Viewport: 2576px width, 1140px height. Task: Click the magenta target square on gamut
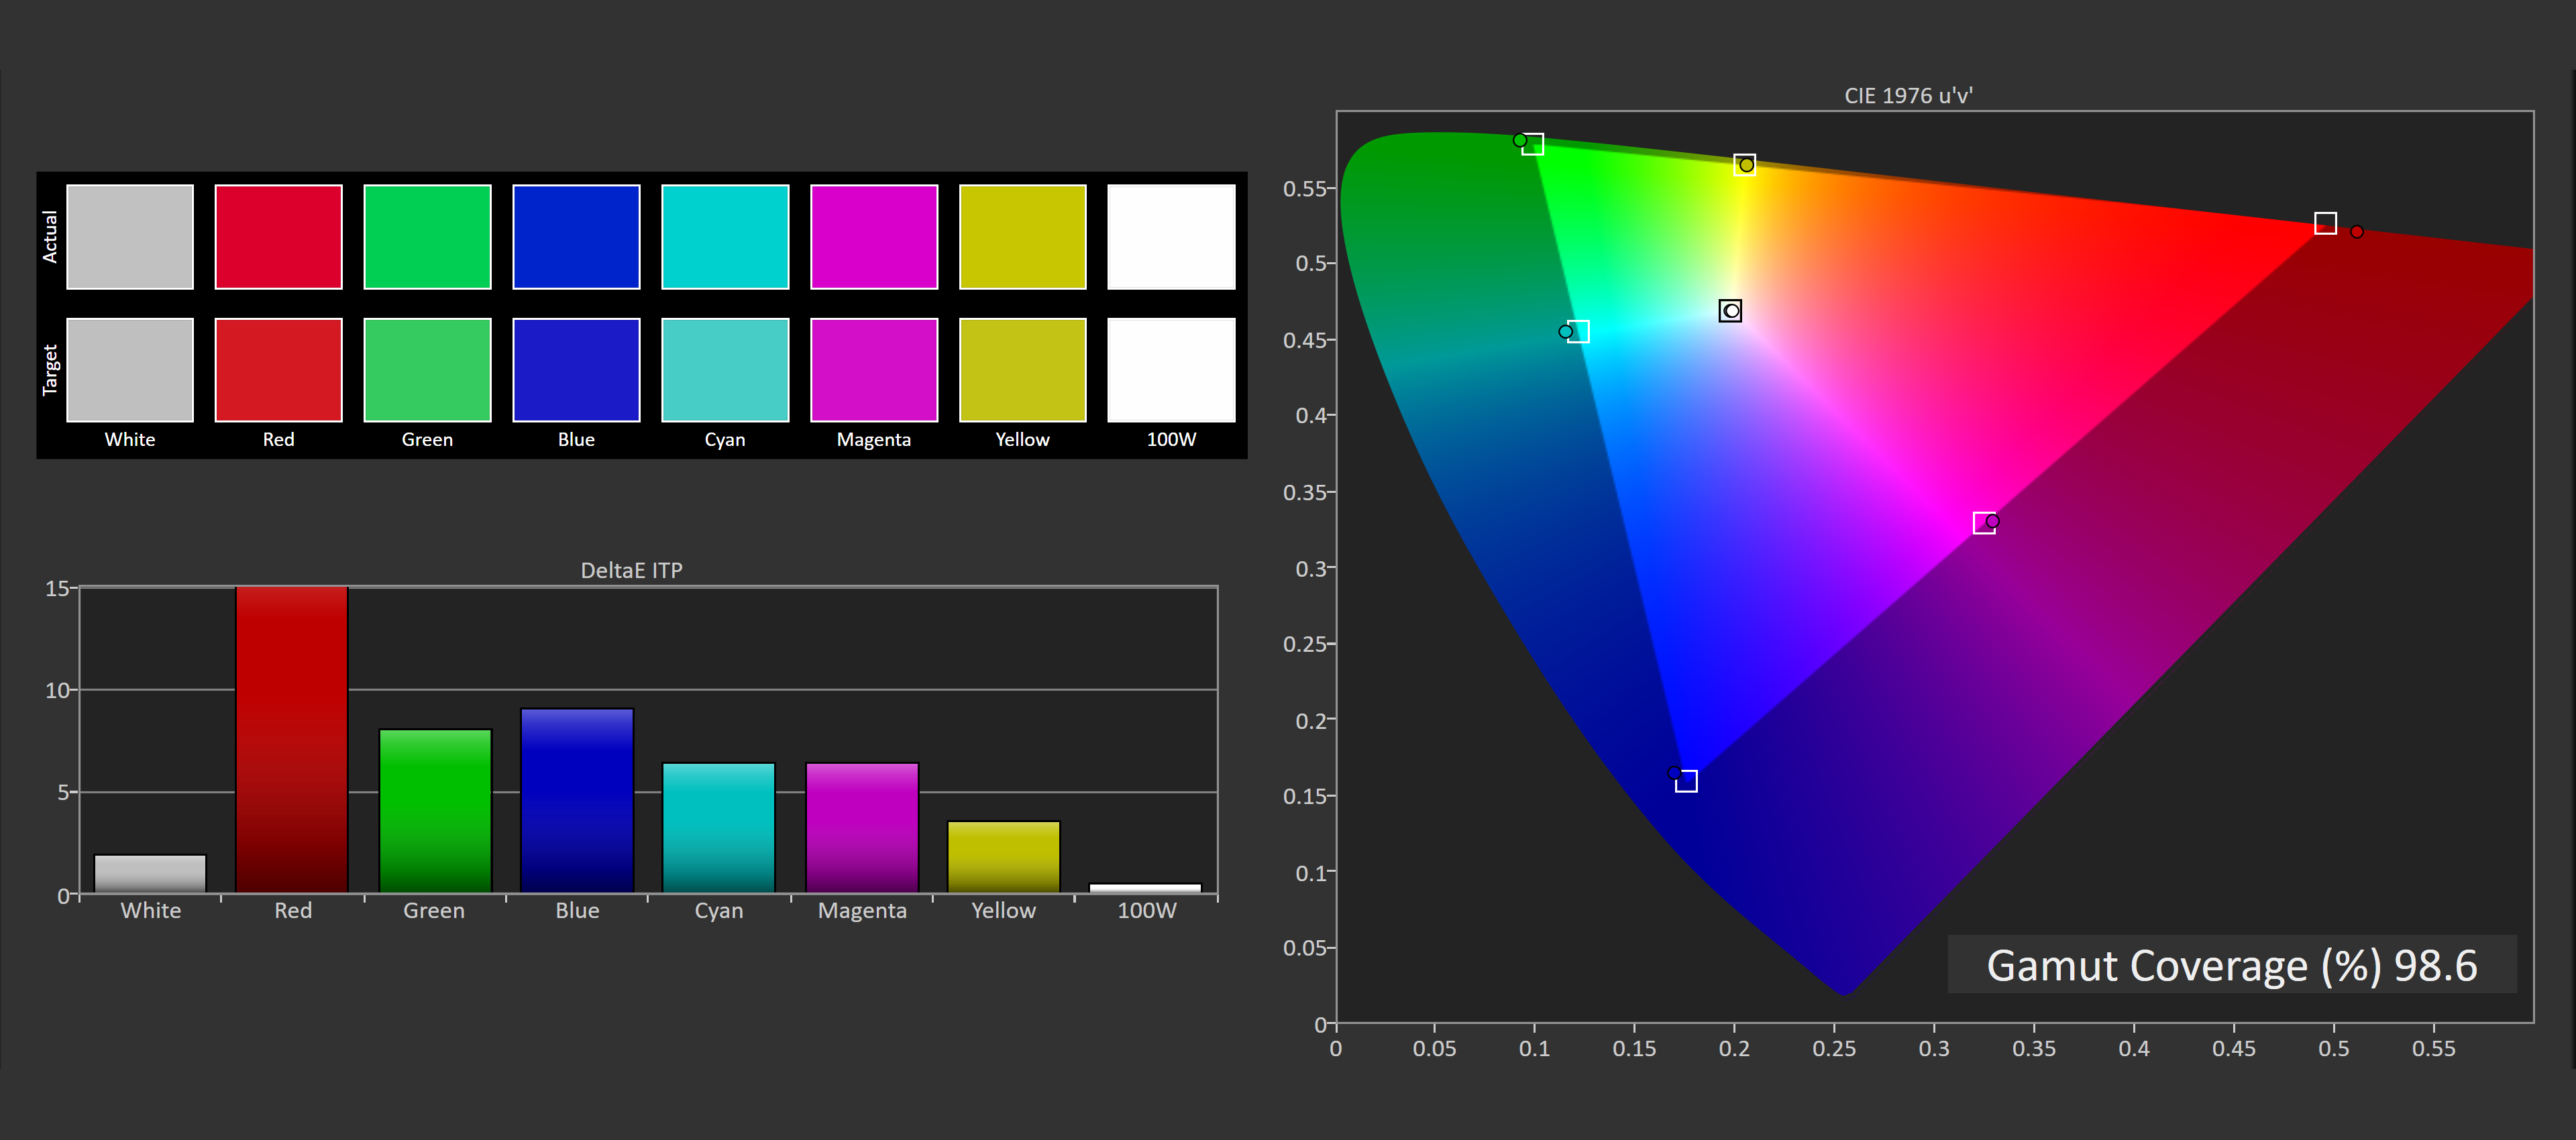click(x=1984, y=523)
